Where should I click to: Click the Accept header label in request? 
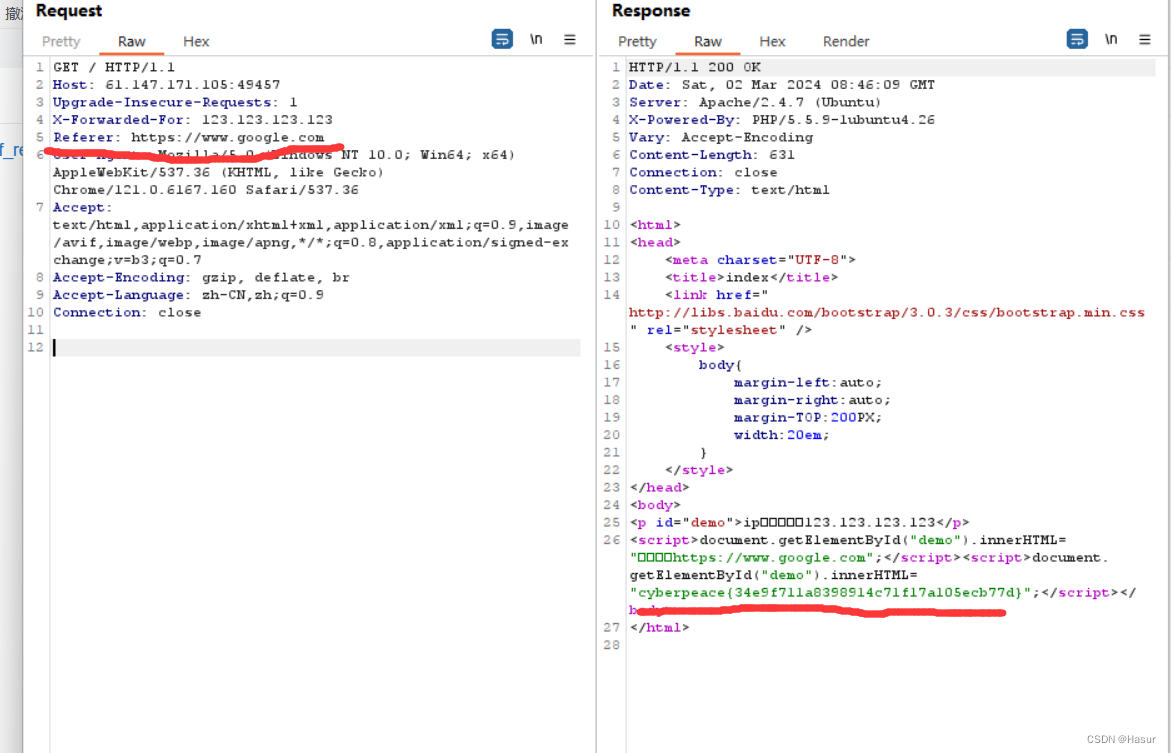coord(82,207)
